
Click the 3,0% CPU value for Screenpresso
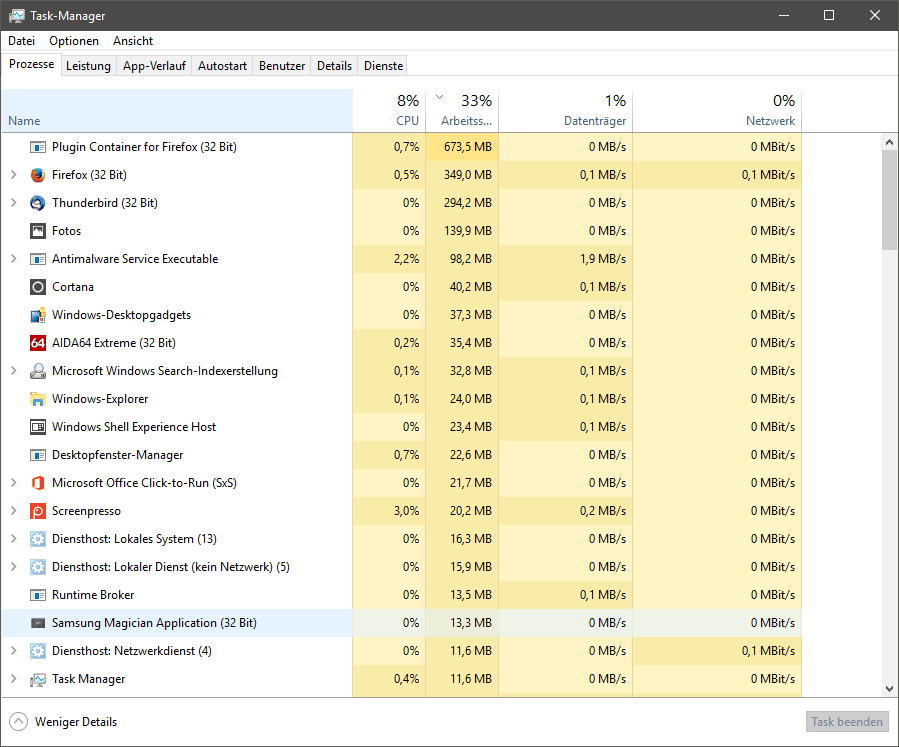pos(406,511)
